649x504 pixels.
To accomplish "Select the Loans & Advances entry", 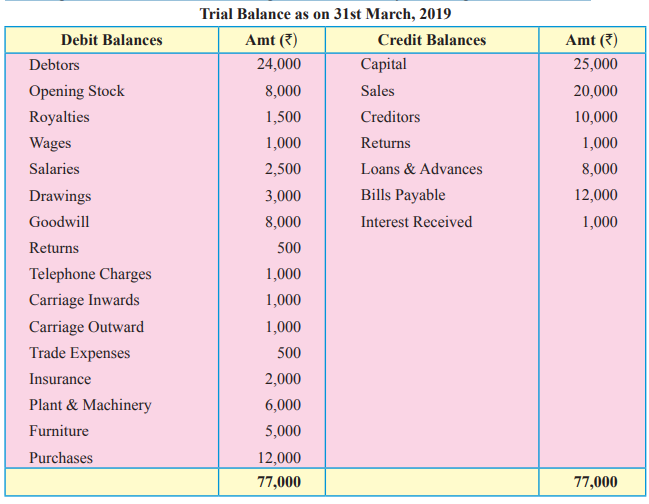I will click(421, 169).
